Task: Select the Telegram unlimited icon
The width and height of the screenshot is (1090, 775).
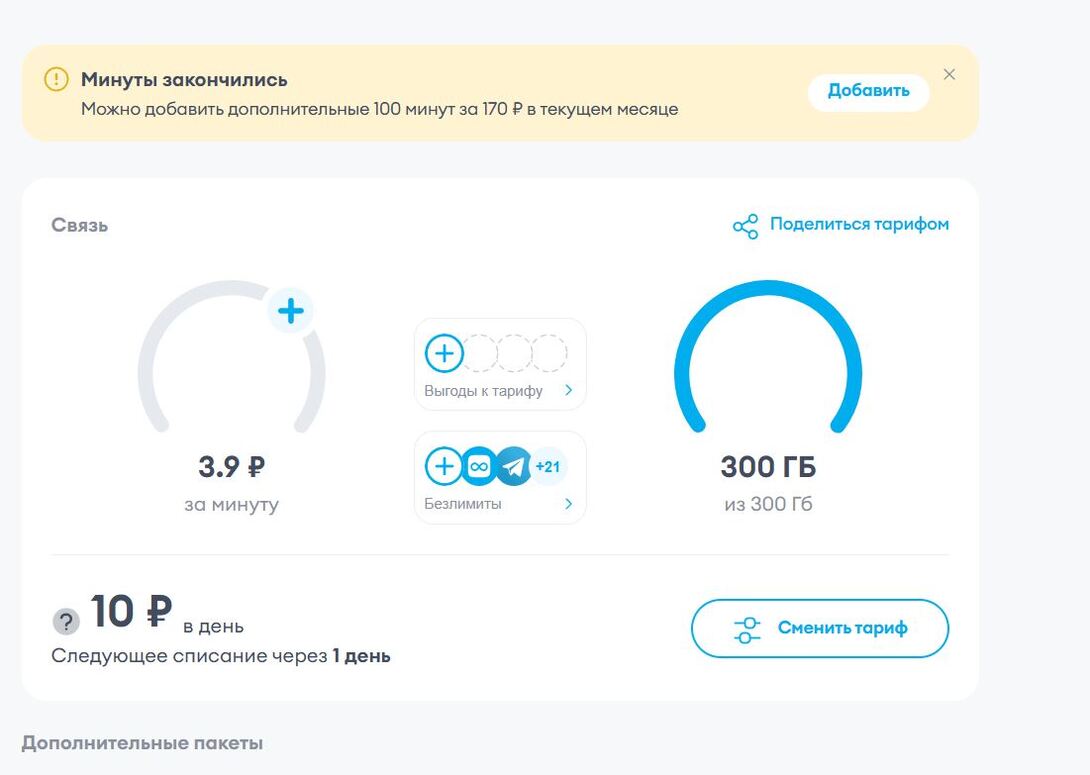Action: point(513,466)
